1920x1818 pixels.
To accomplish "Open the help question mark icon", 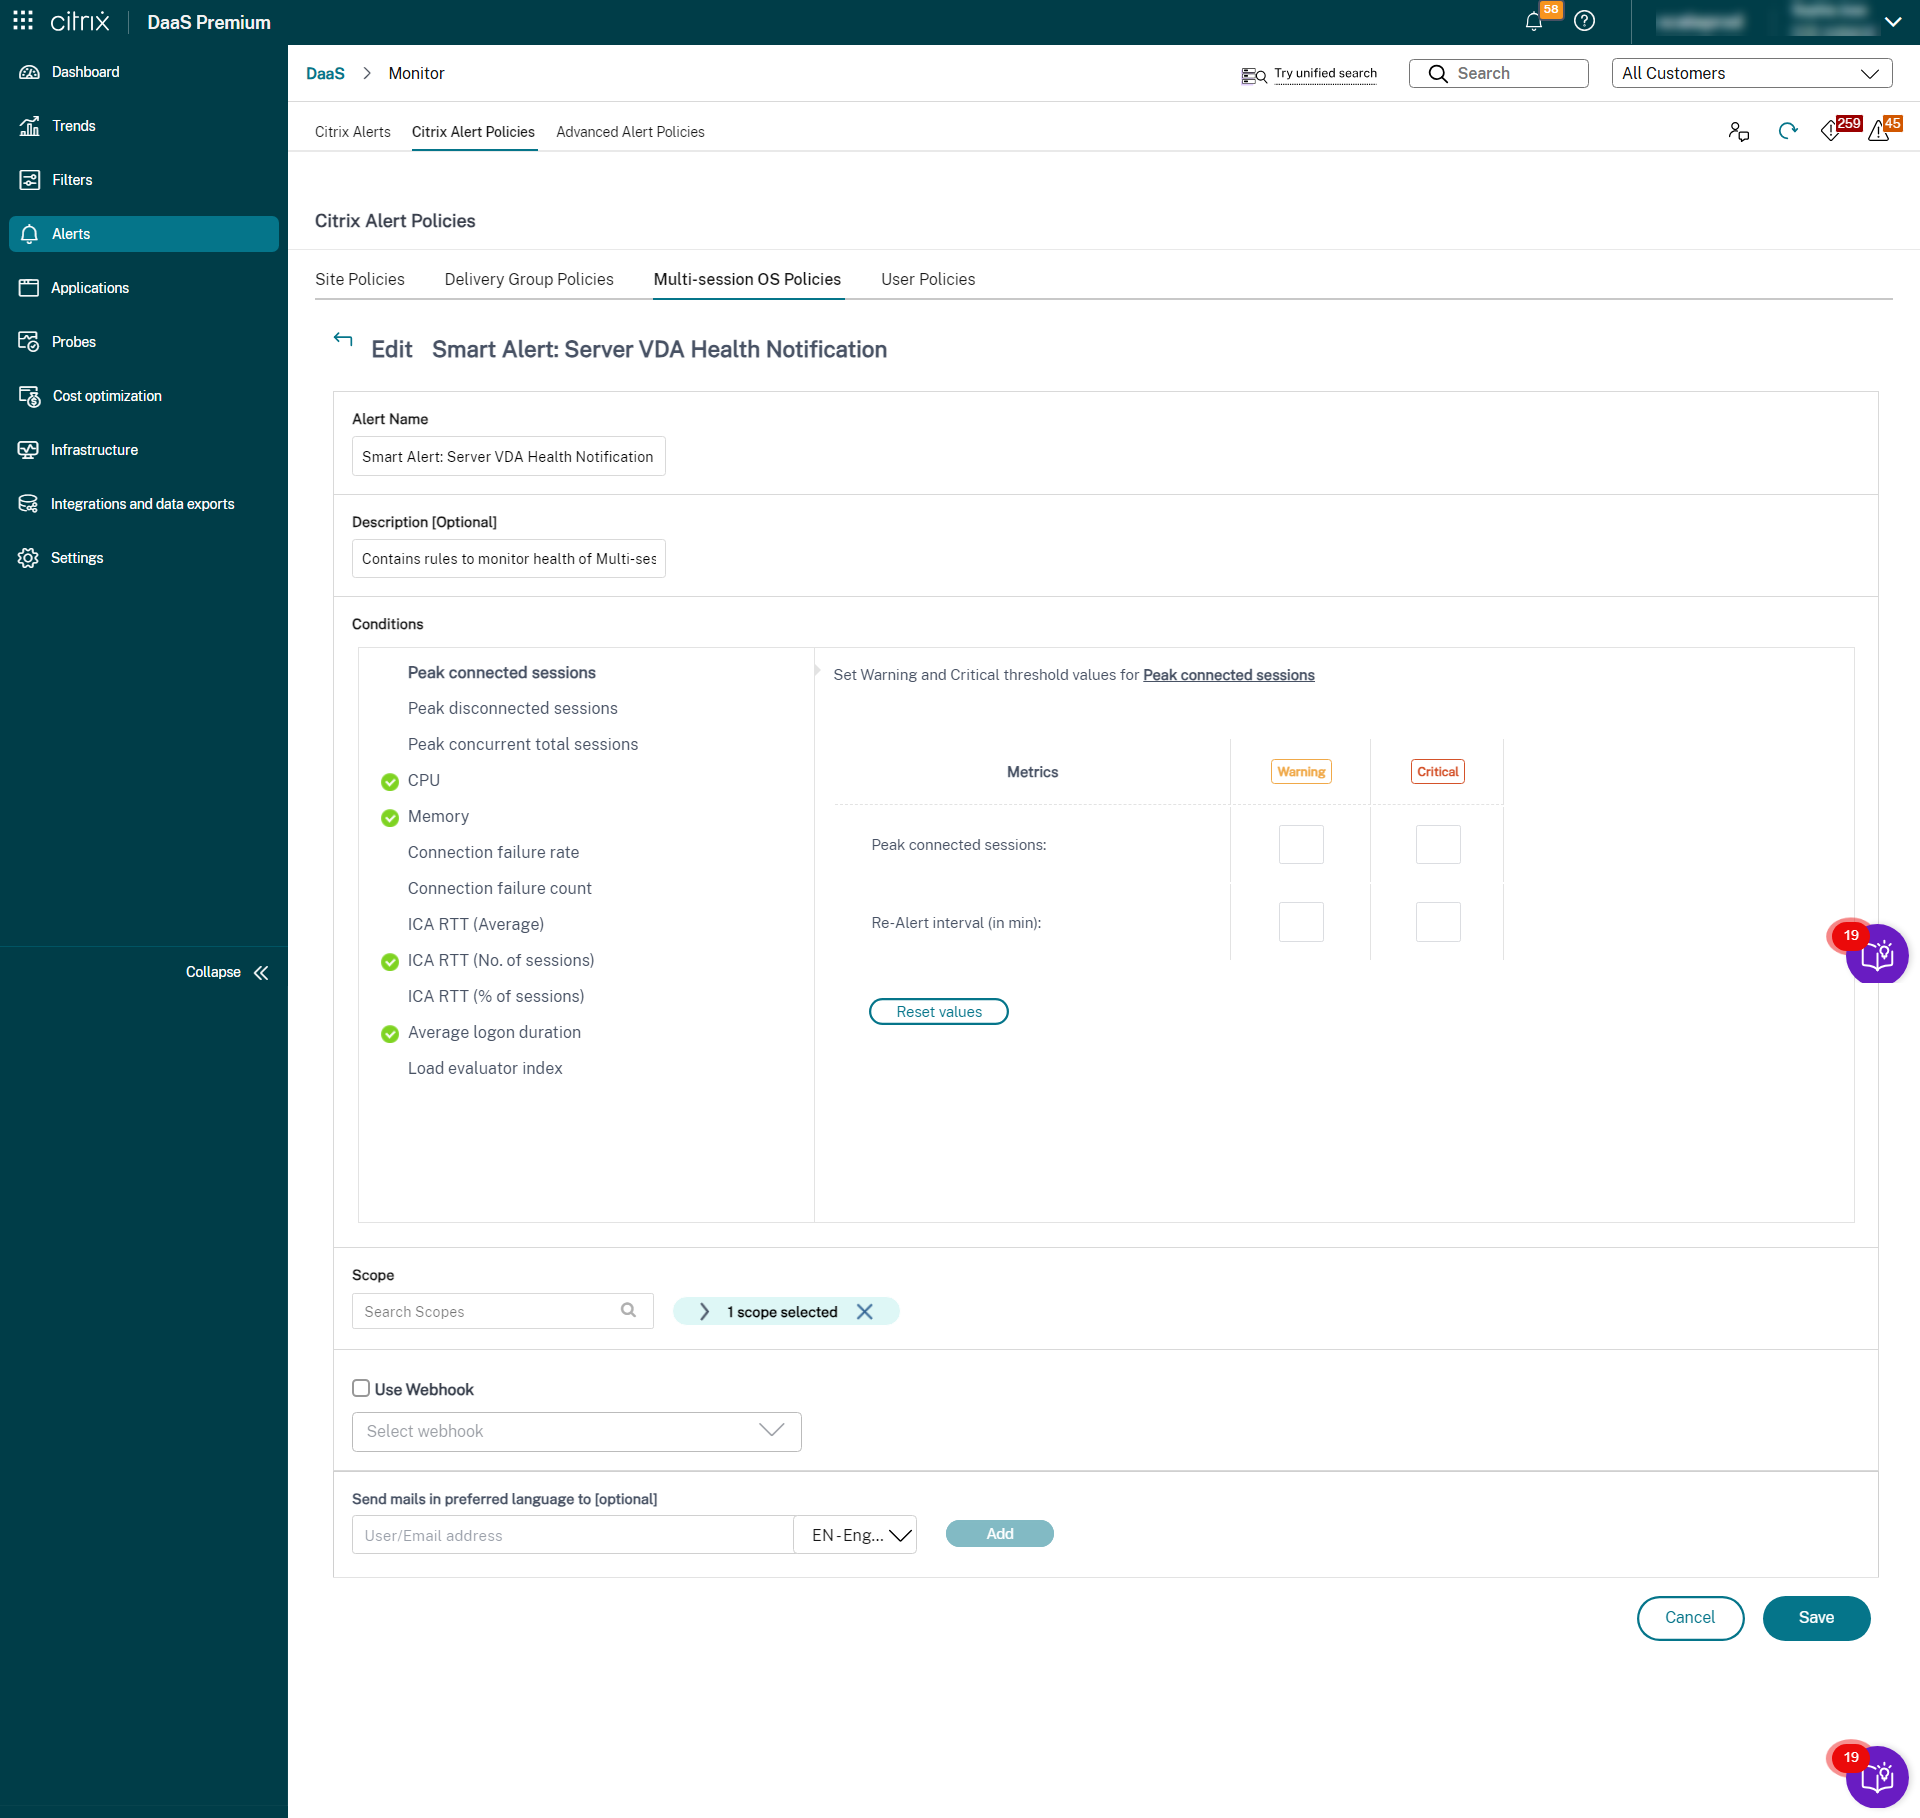I will (1584, 21).
